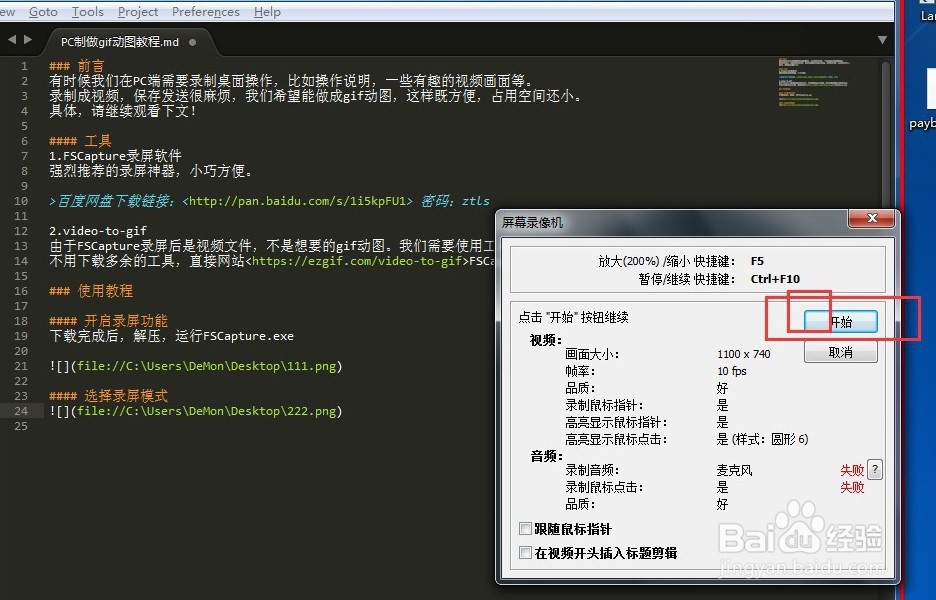Click the ? help icon beside 失败 in the recorder dialog
Viewport: 936px width, 600px height.
click(x=876, y=469)
